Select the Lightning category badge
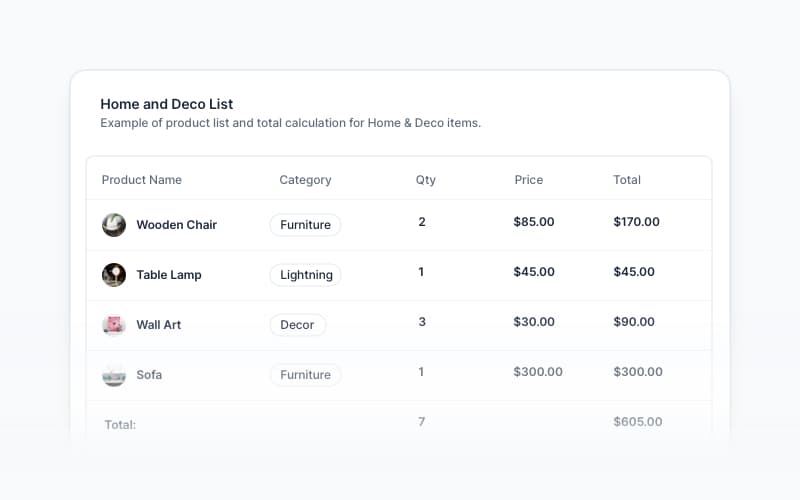Screen dimensions: 800x500 point(305,275)
